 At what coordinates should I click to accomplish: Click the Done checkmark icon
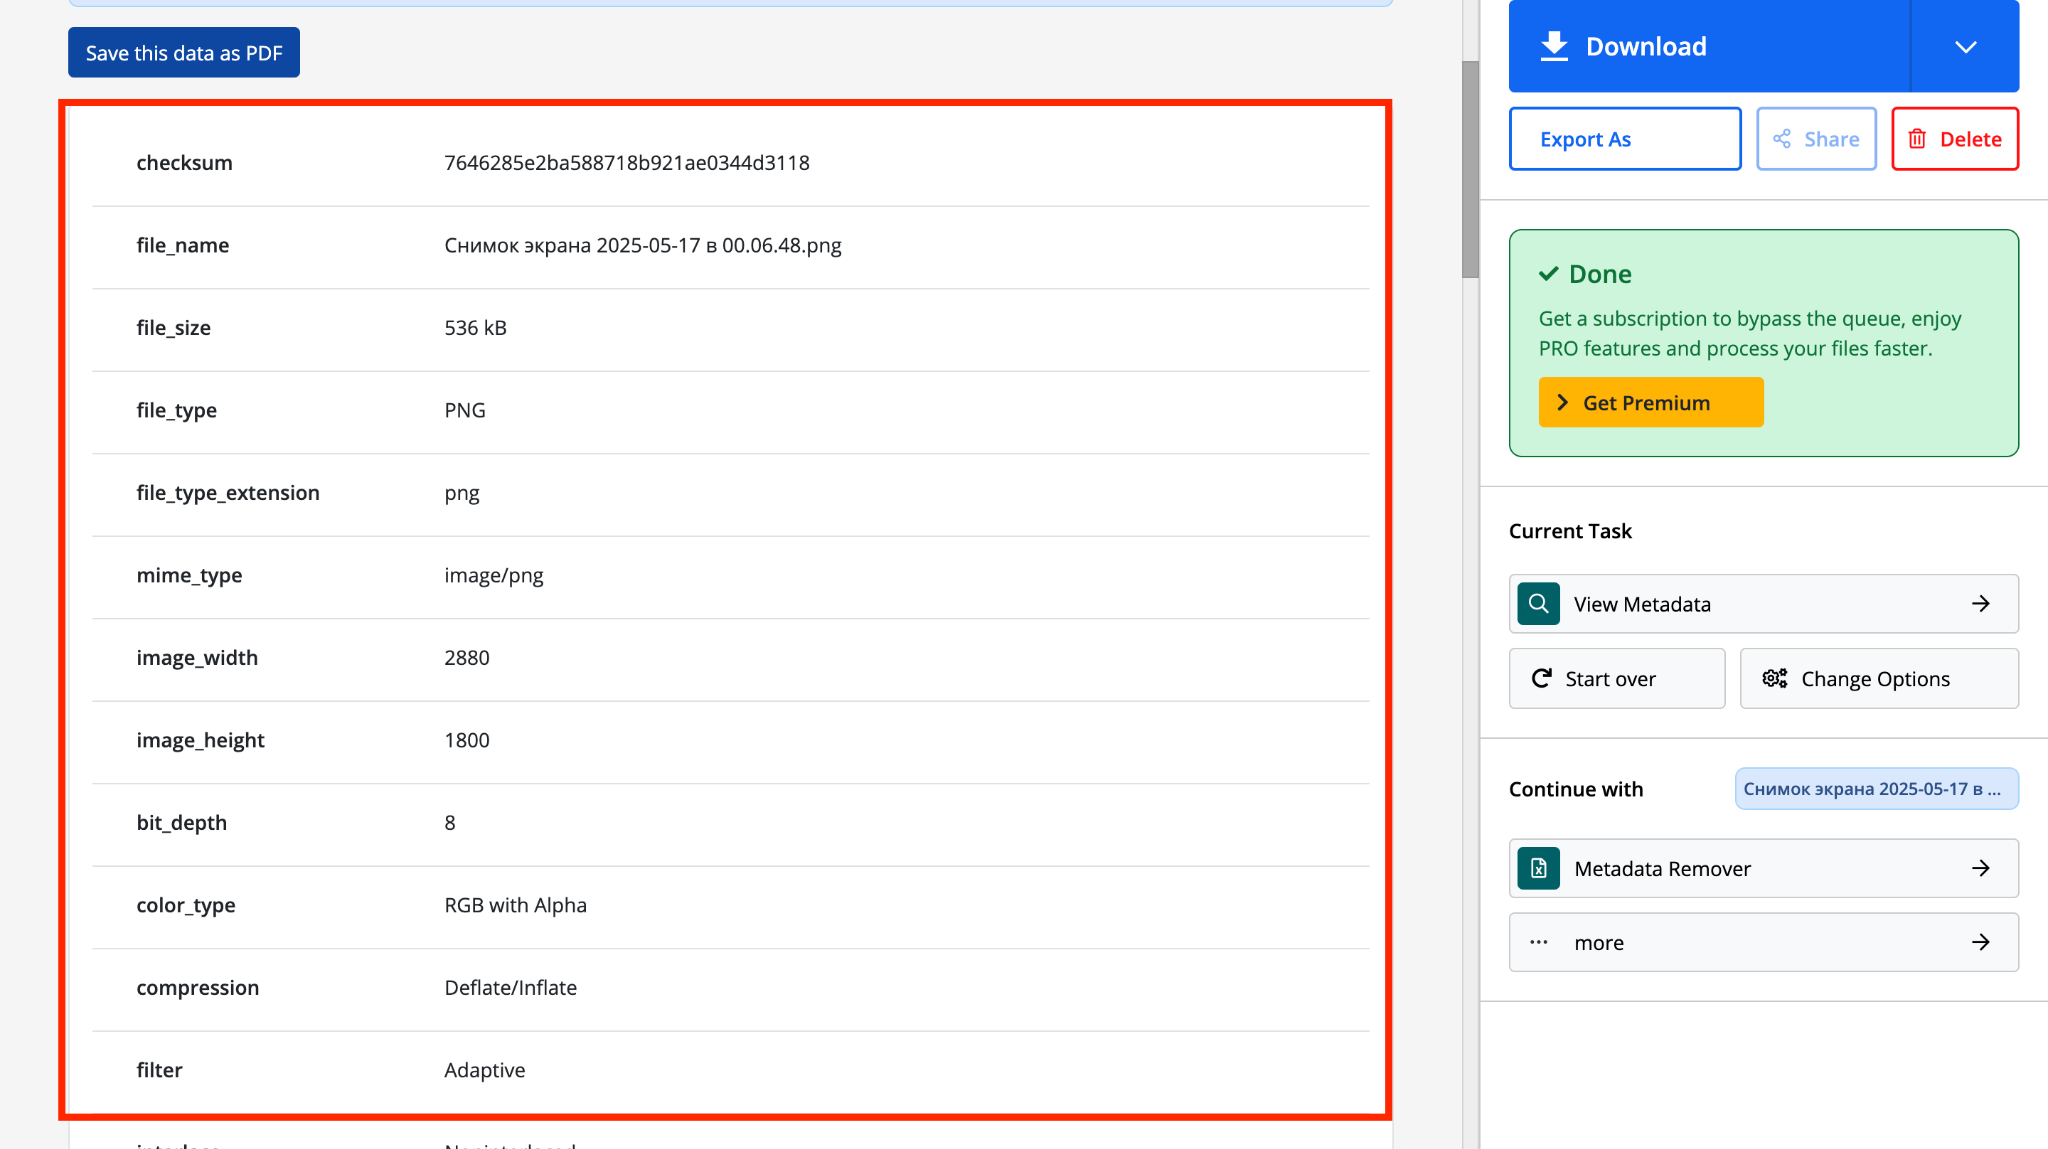tap(1549, 274)
